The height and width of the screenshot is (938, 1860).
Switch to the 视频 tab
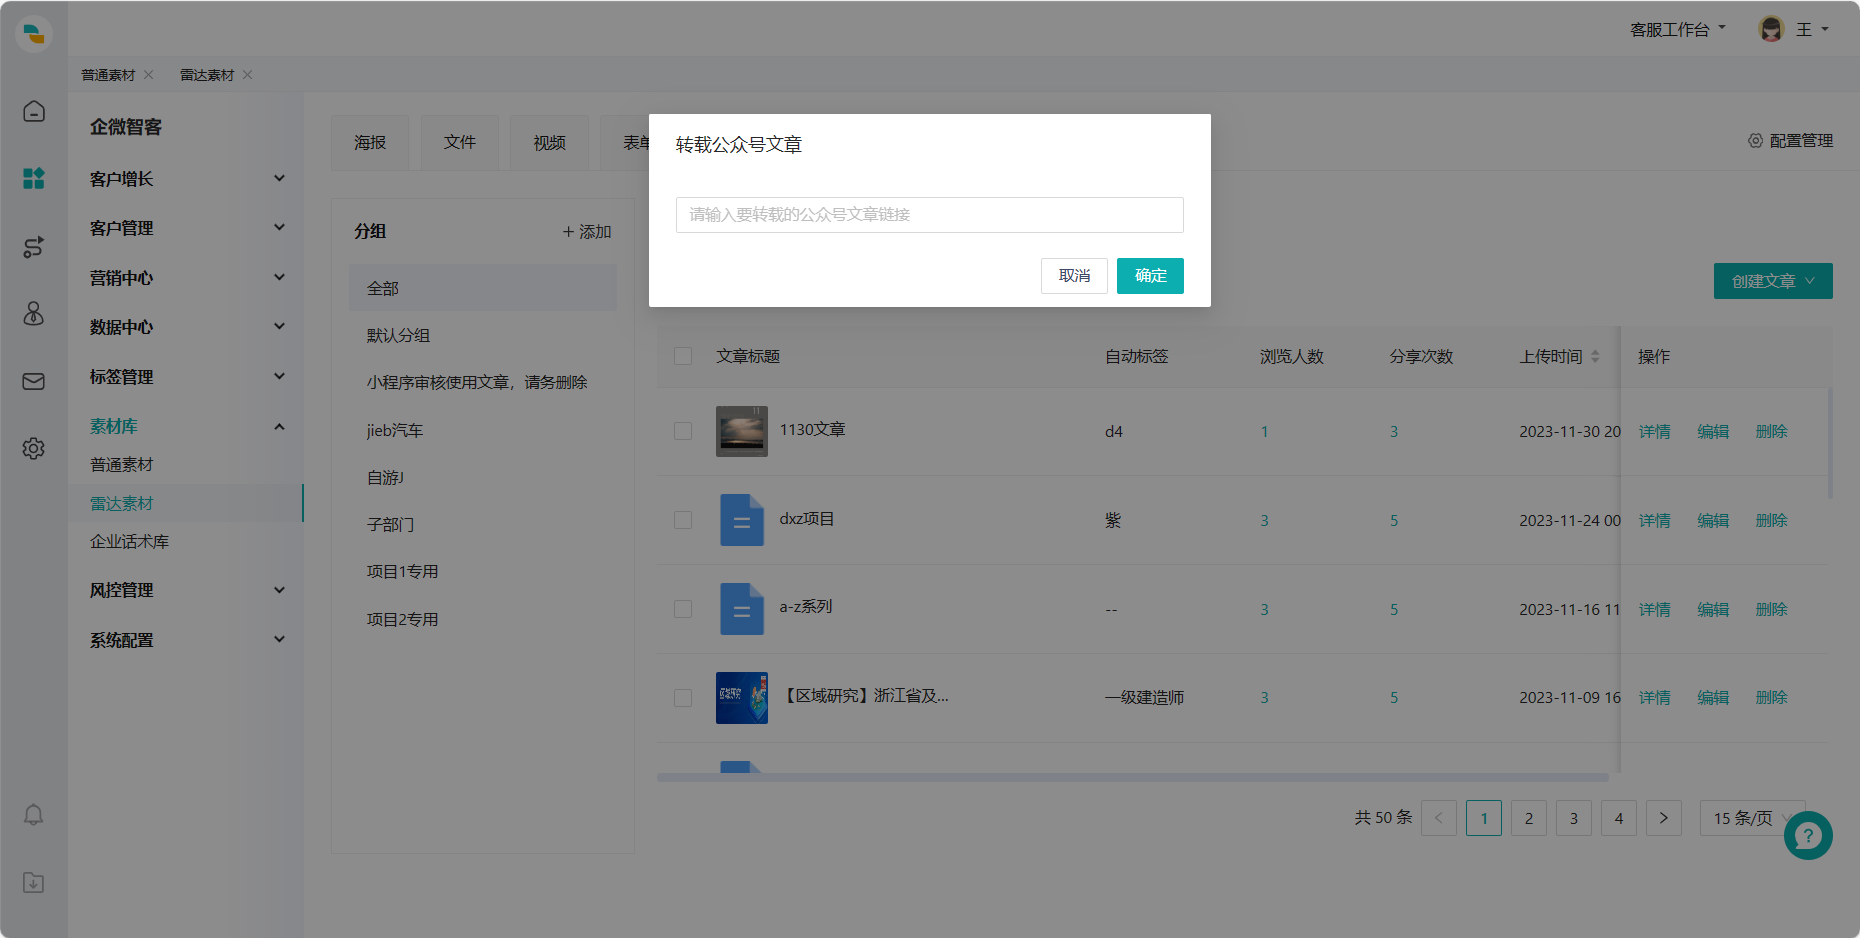pyautogui.click(x=549, y=143)
